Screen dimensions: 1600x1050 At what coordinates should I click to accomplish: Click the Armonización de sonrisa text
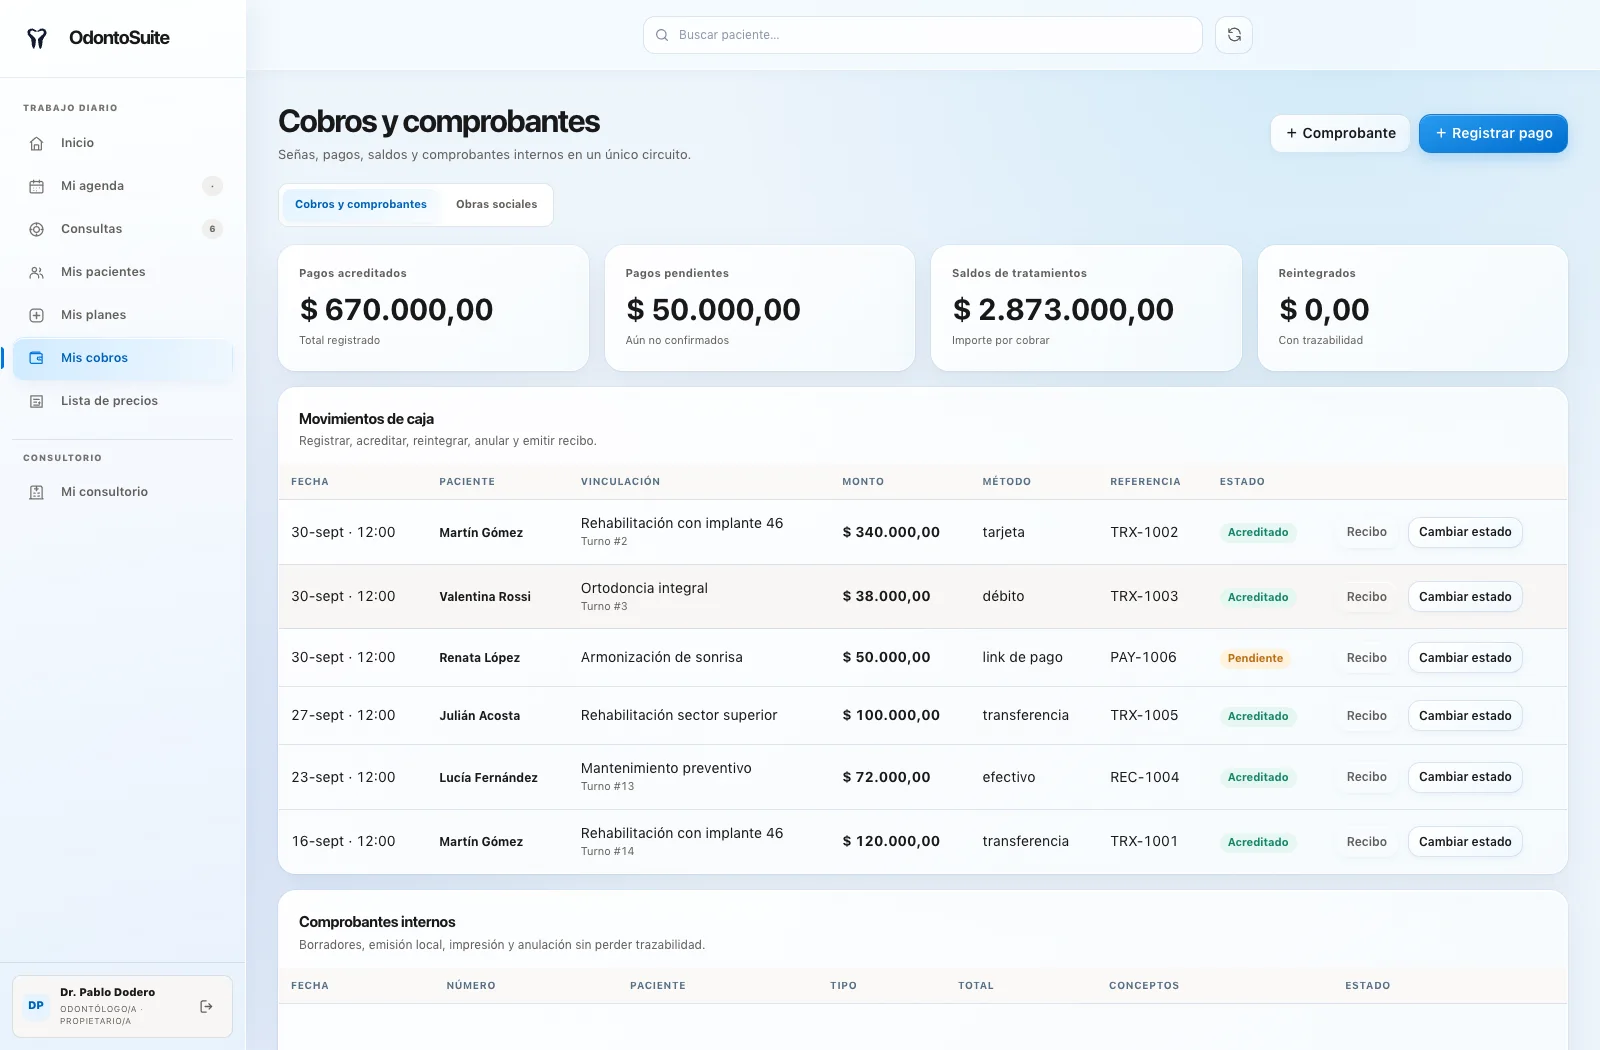coord(662,657)
